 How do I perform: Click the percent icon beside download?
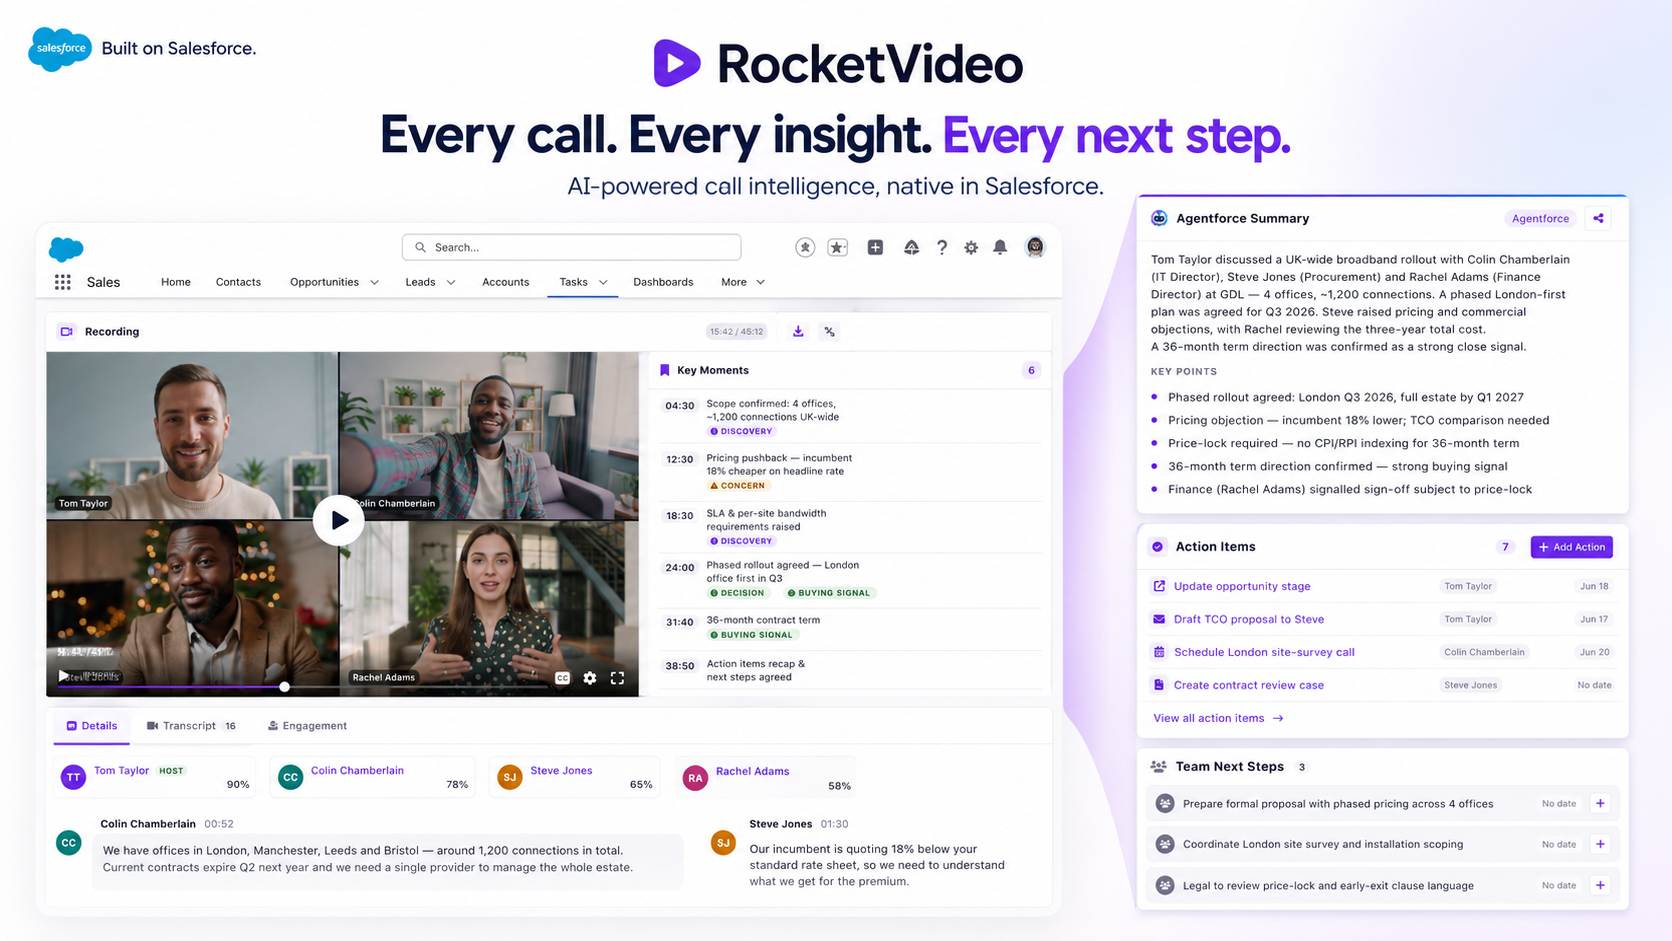pos(829,331)
